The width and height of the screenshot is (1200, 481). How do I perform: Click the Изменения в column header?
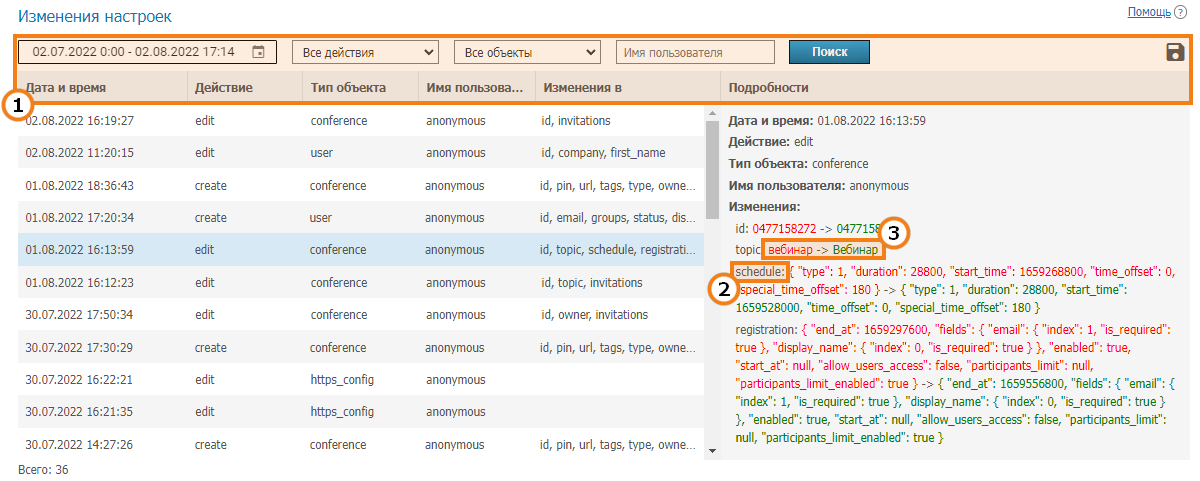(583, 88)
